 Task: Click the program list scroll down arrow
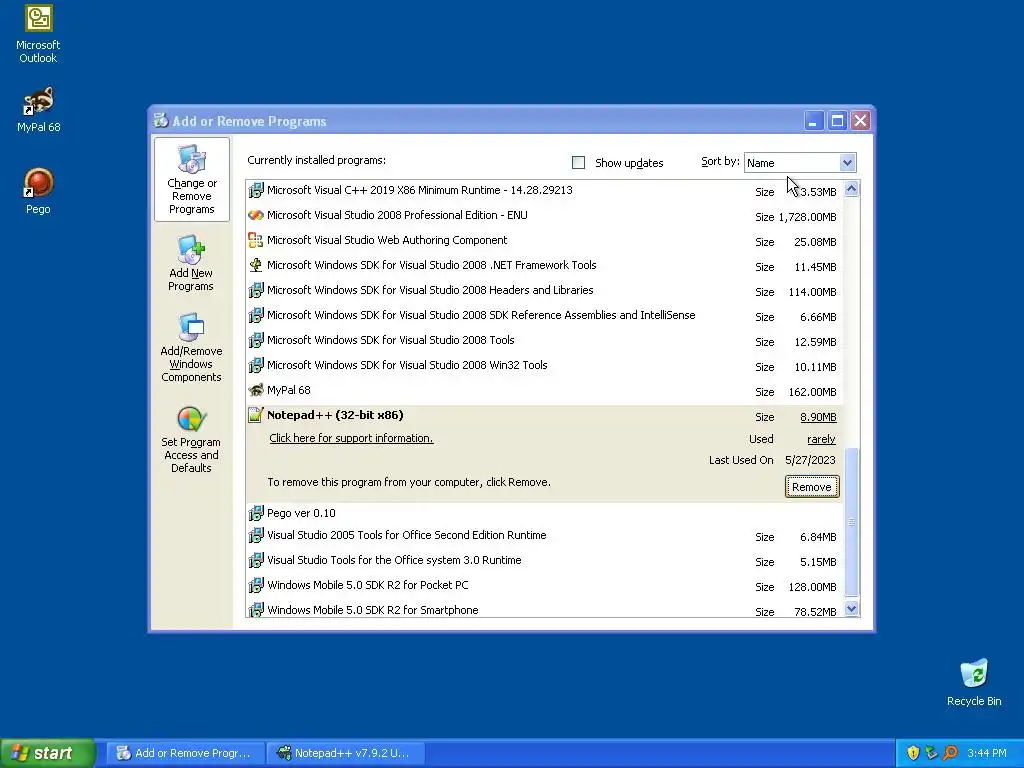(851, 609)
